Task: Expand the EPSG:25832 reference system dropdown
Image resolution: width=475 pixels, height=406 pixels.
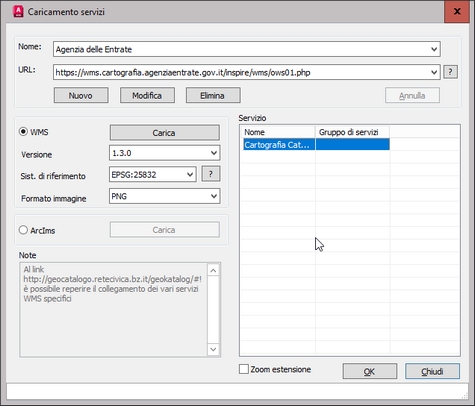Action: click(190, 174)
